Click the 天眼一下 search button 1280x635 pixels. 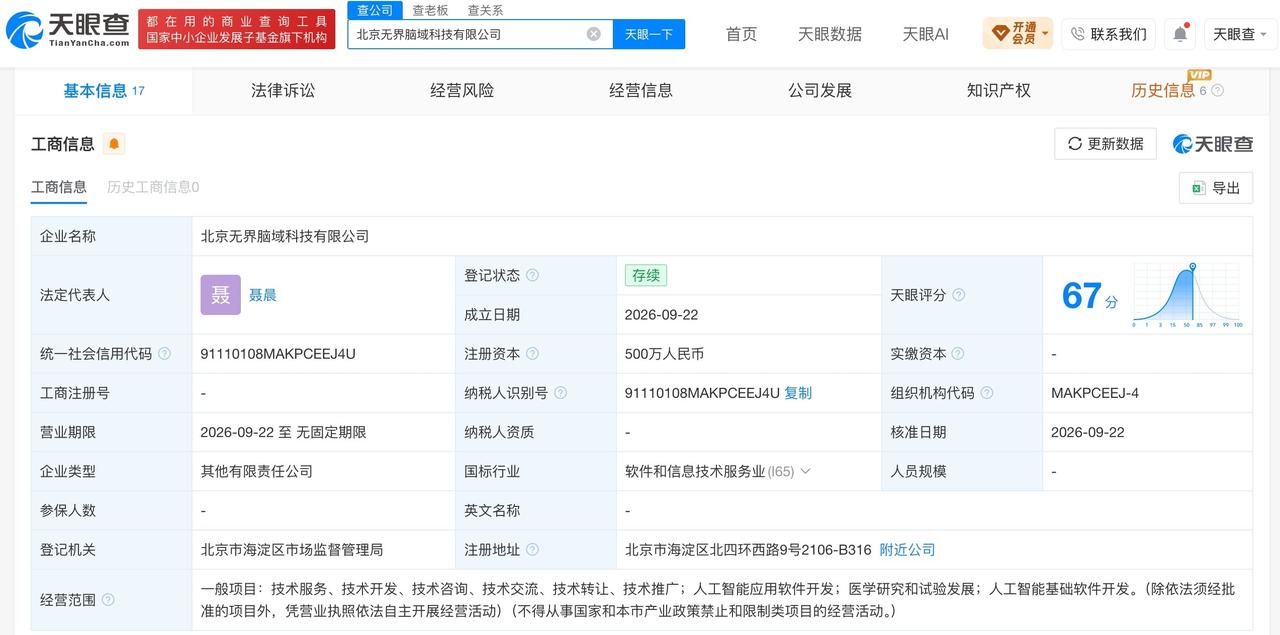coord(649,34)
